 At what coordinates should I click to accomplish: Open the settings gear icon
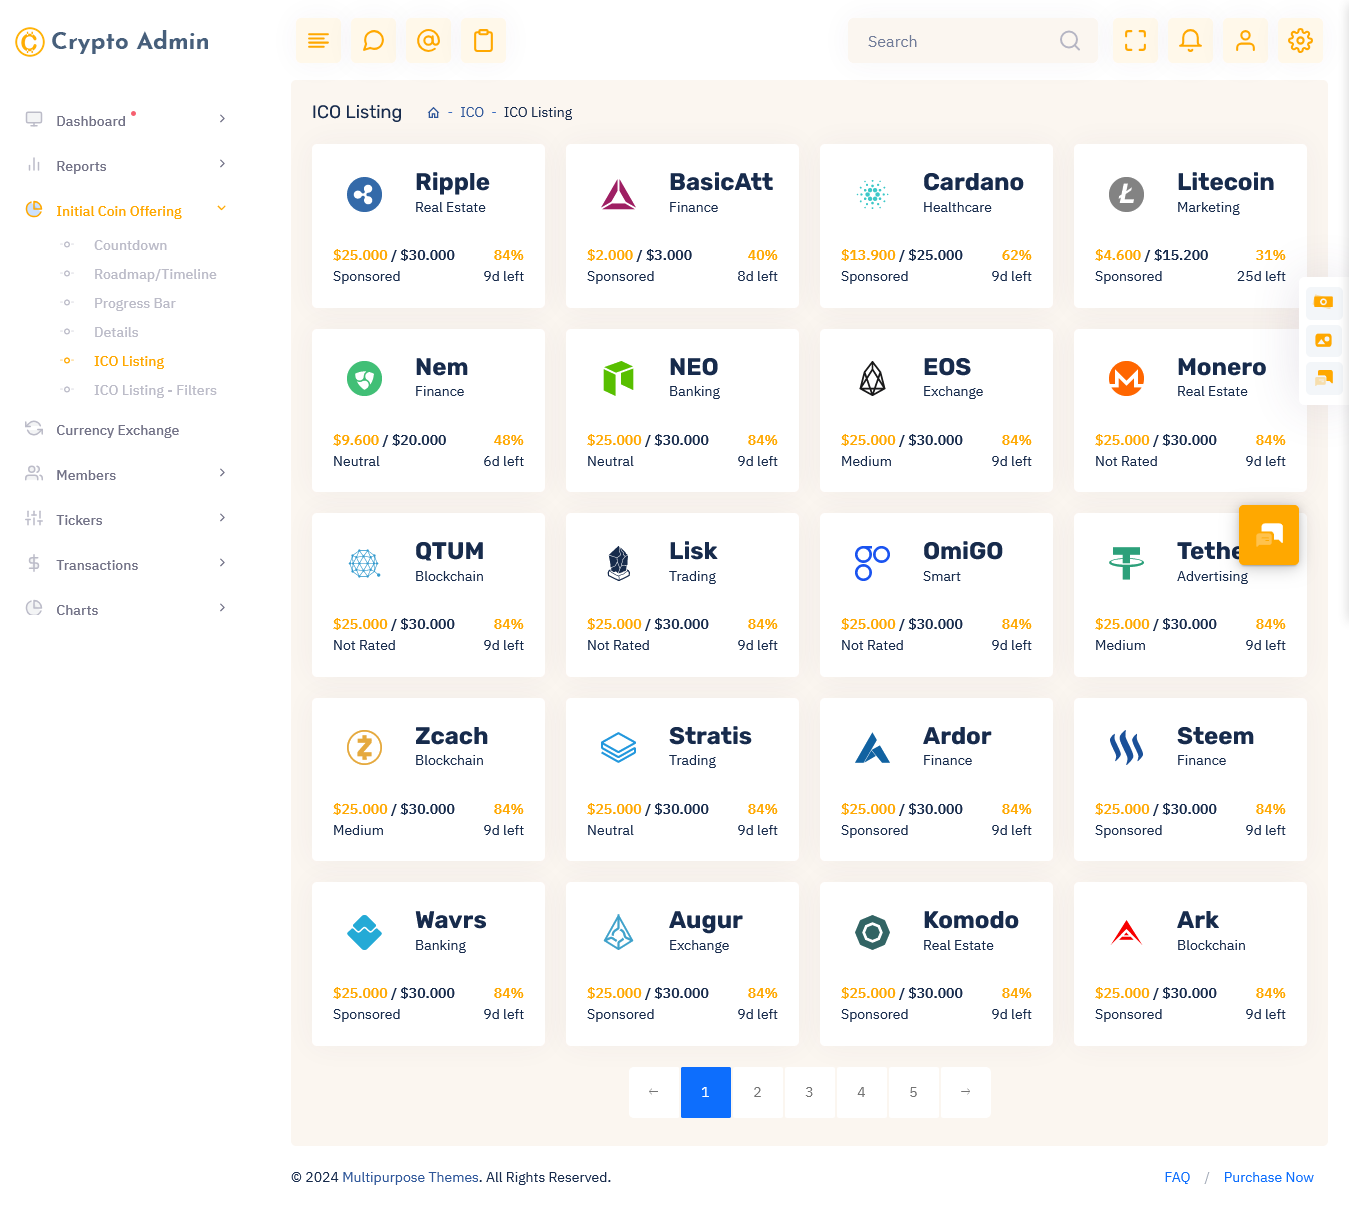pos(1300,41)
